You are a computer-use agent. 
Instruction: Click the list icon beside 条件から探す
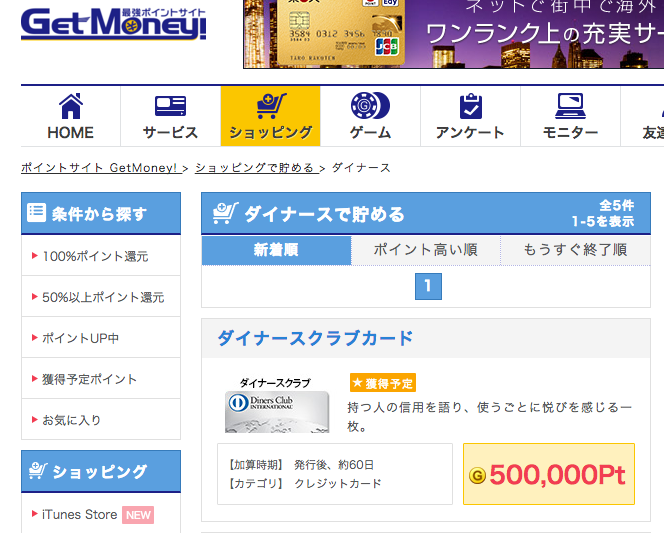pyautogui.click(x=36, y=213)
